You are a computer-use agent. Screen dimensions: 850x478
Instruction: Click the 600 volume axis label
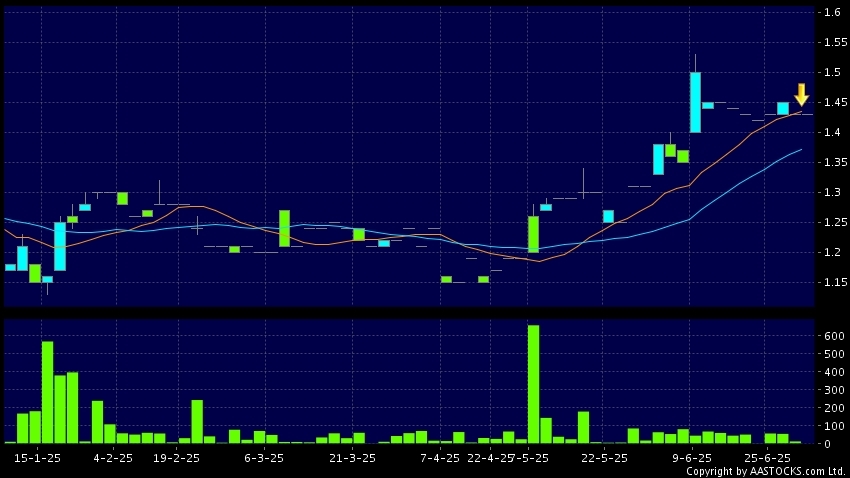(x=834, y=336)
